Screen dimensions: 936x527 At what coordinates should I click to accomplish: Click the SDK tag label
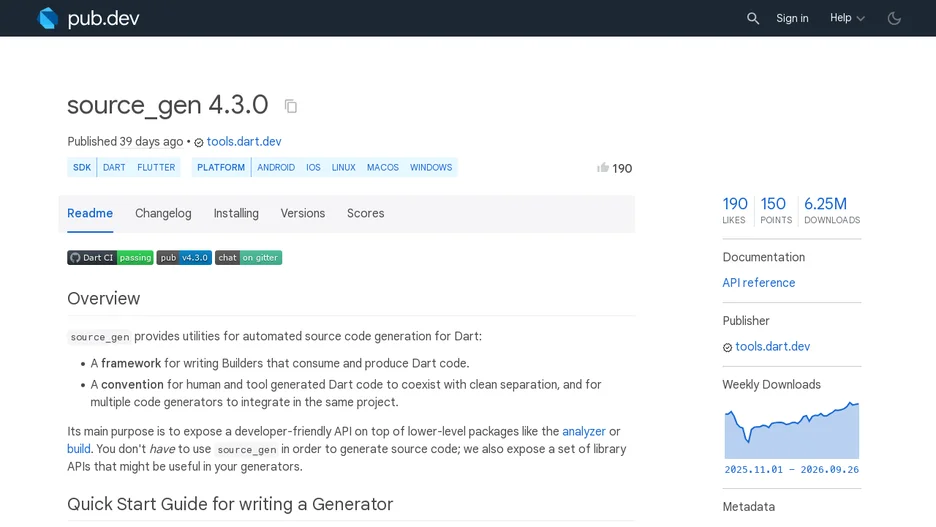[x=82, y=168]
